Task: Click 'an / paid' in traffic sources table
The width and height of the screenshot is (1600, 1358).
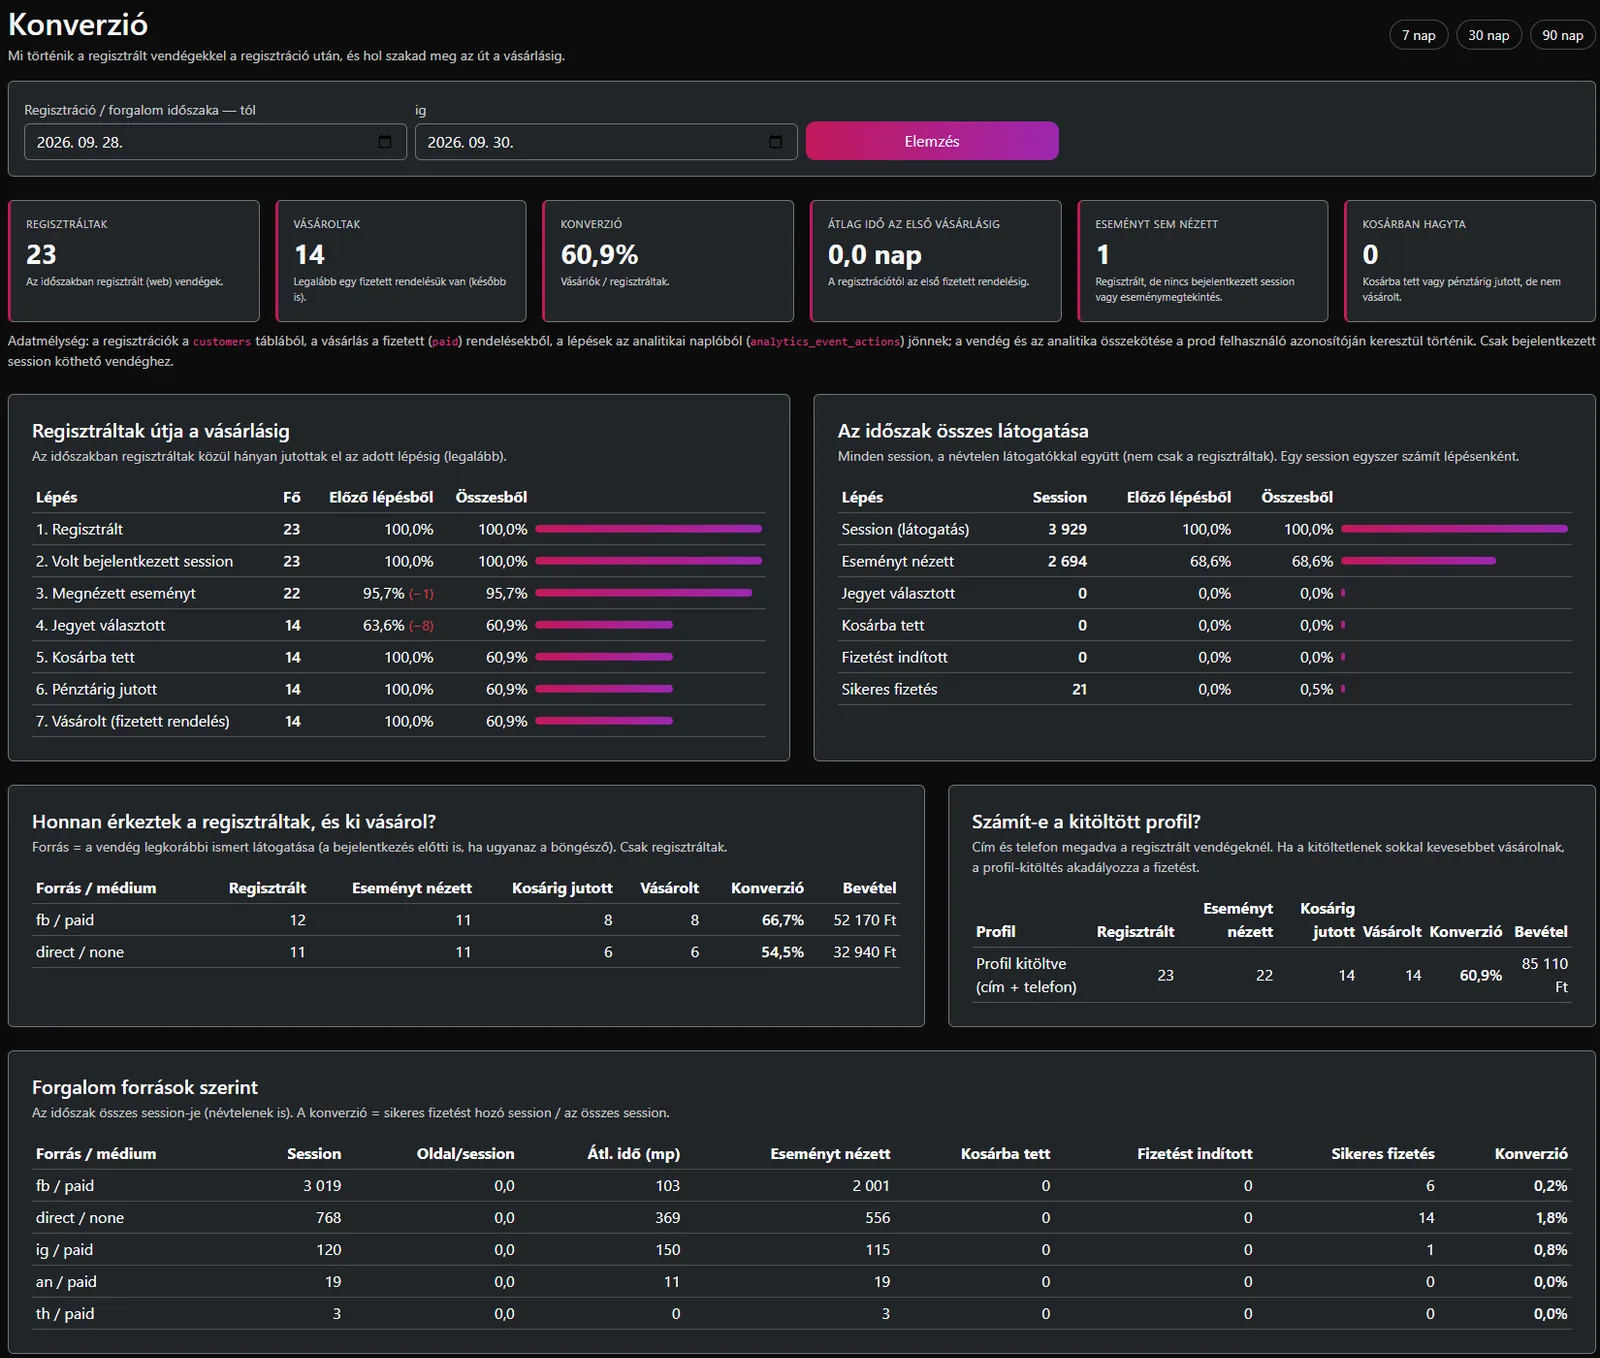Action: 66,1282
